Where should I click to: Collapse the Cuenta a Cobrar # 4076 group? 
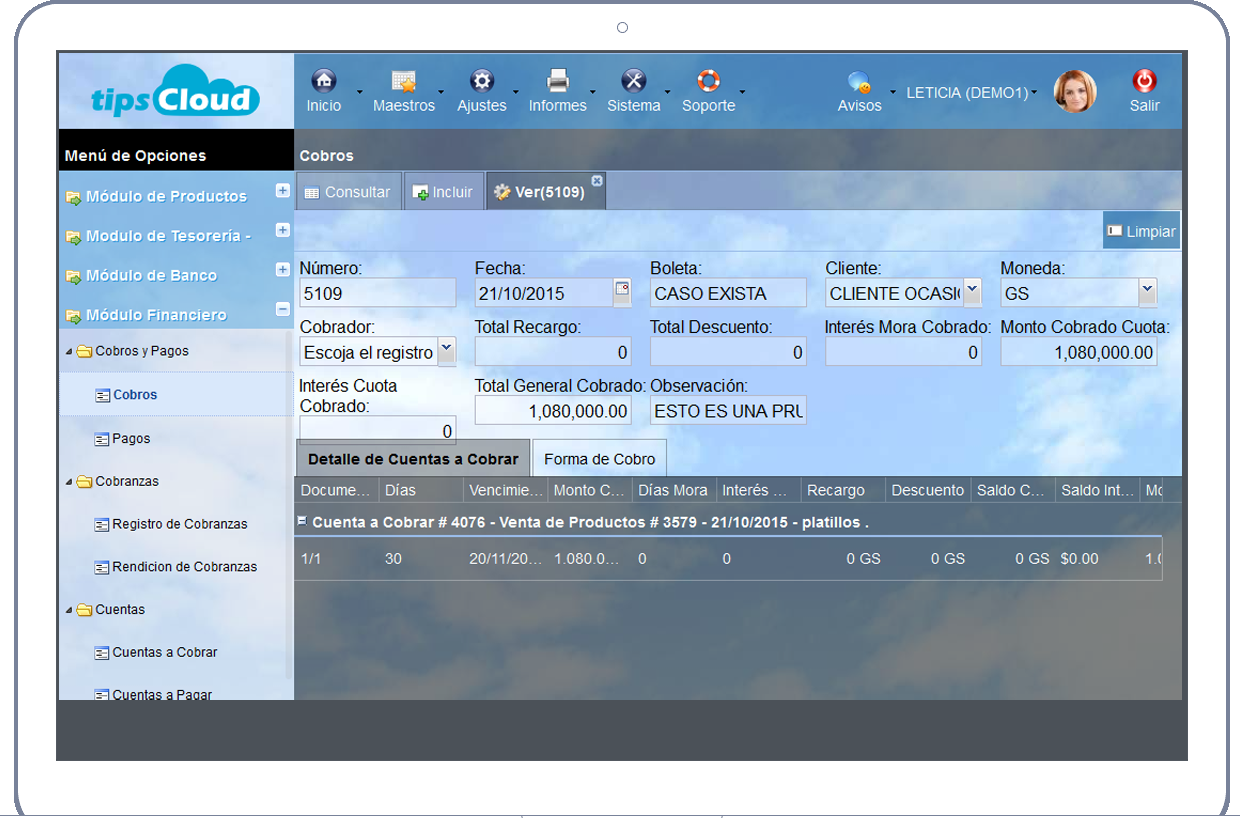point(302,521)
